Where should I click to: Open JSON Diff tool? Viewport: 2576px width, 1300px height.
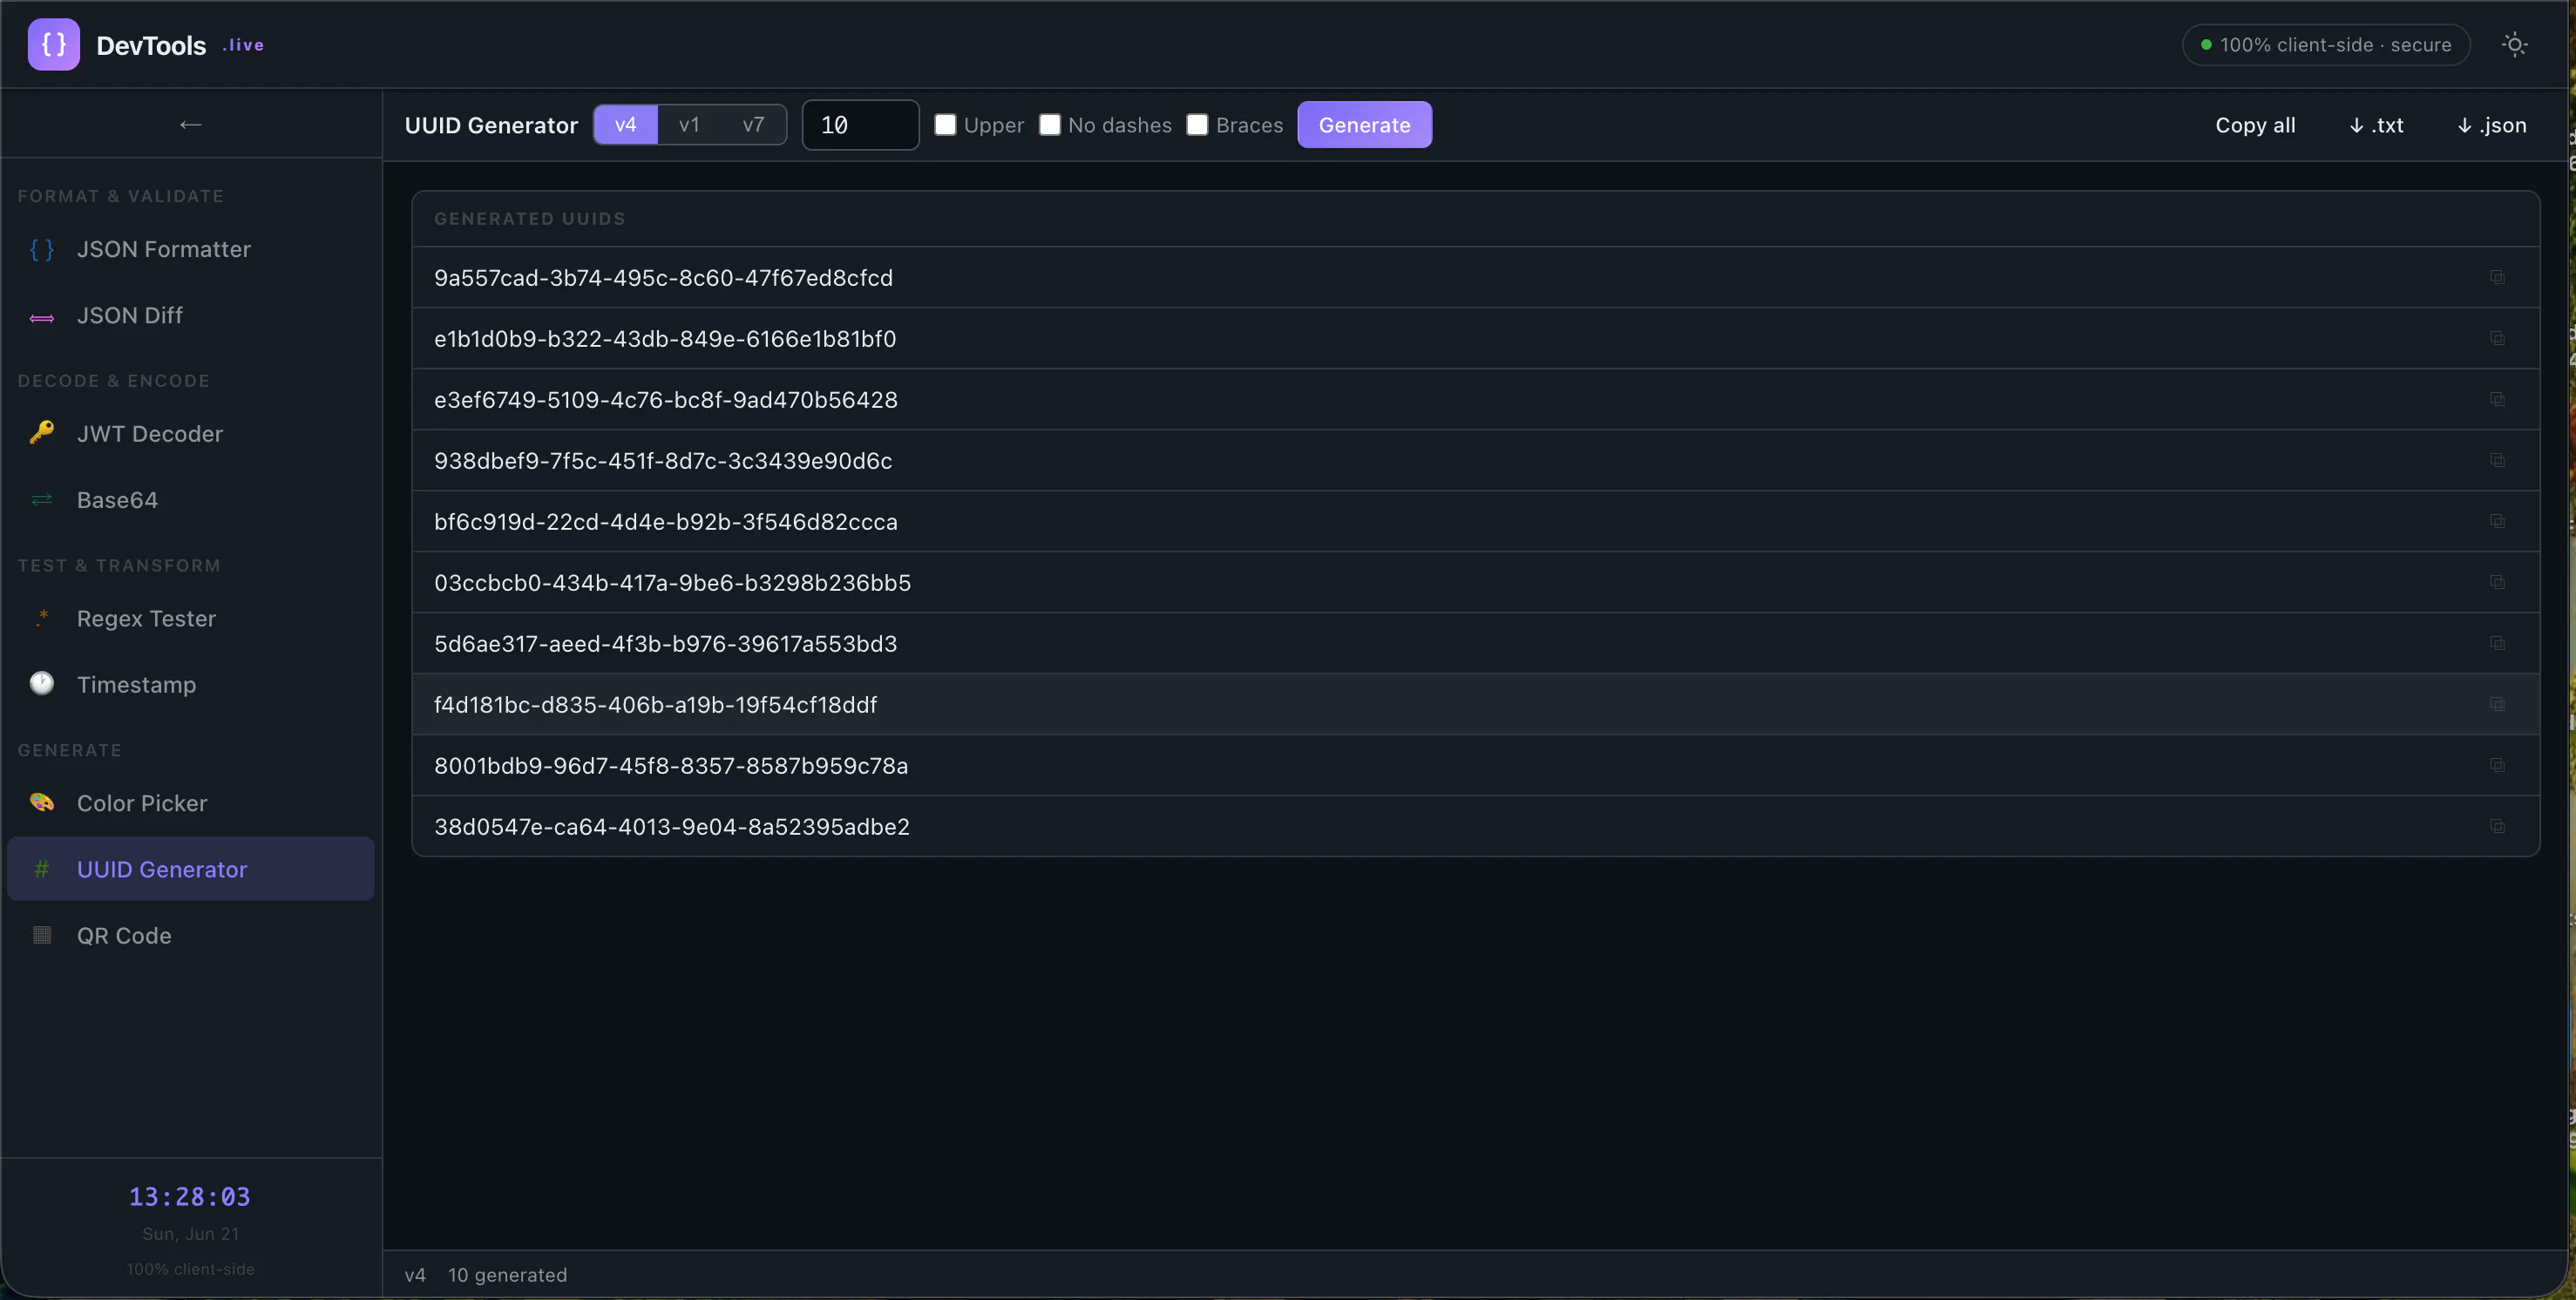190,315
